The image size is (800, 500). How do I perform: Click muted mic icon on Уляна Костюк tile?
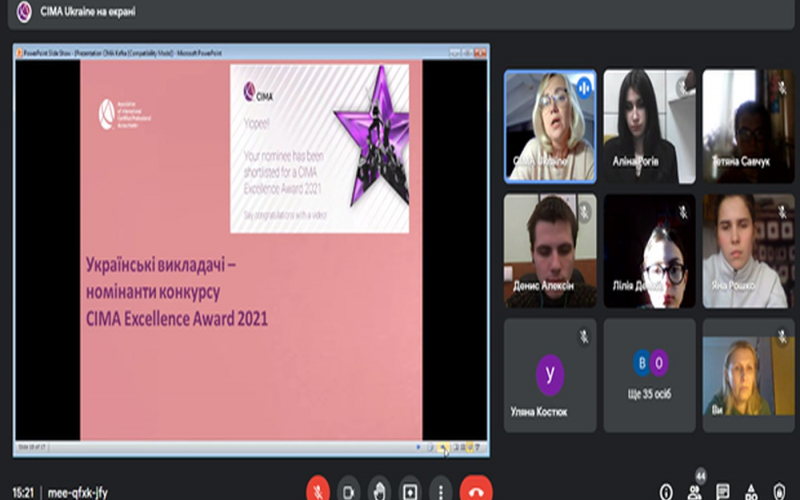tap(584, 336)
